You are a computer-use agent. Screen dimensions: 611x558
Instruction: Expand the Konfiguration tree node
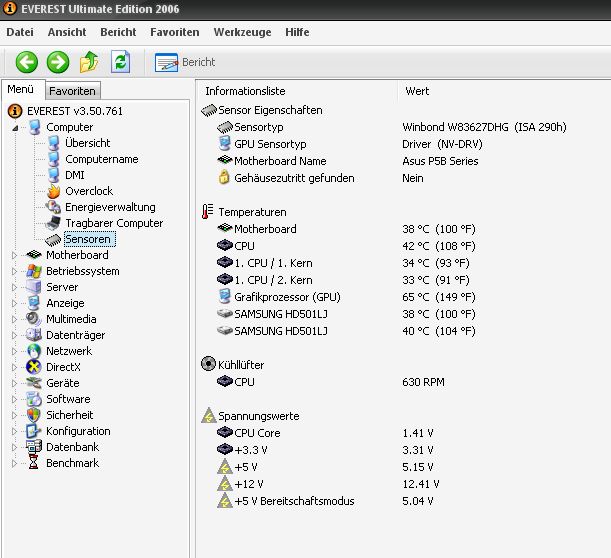(x=14, y=431)
